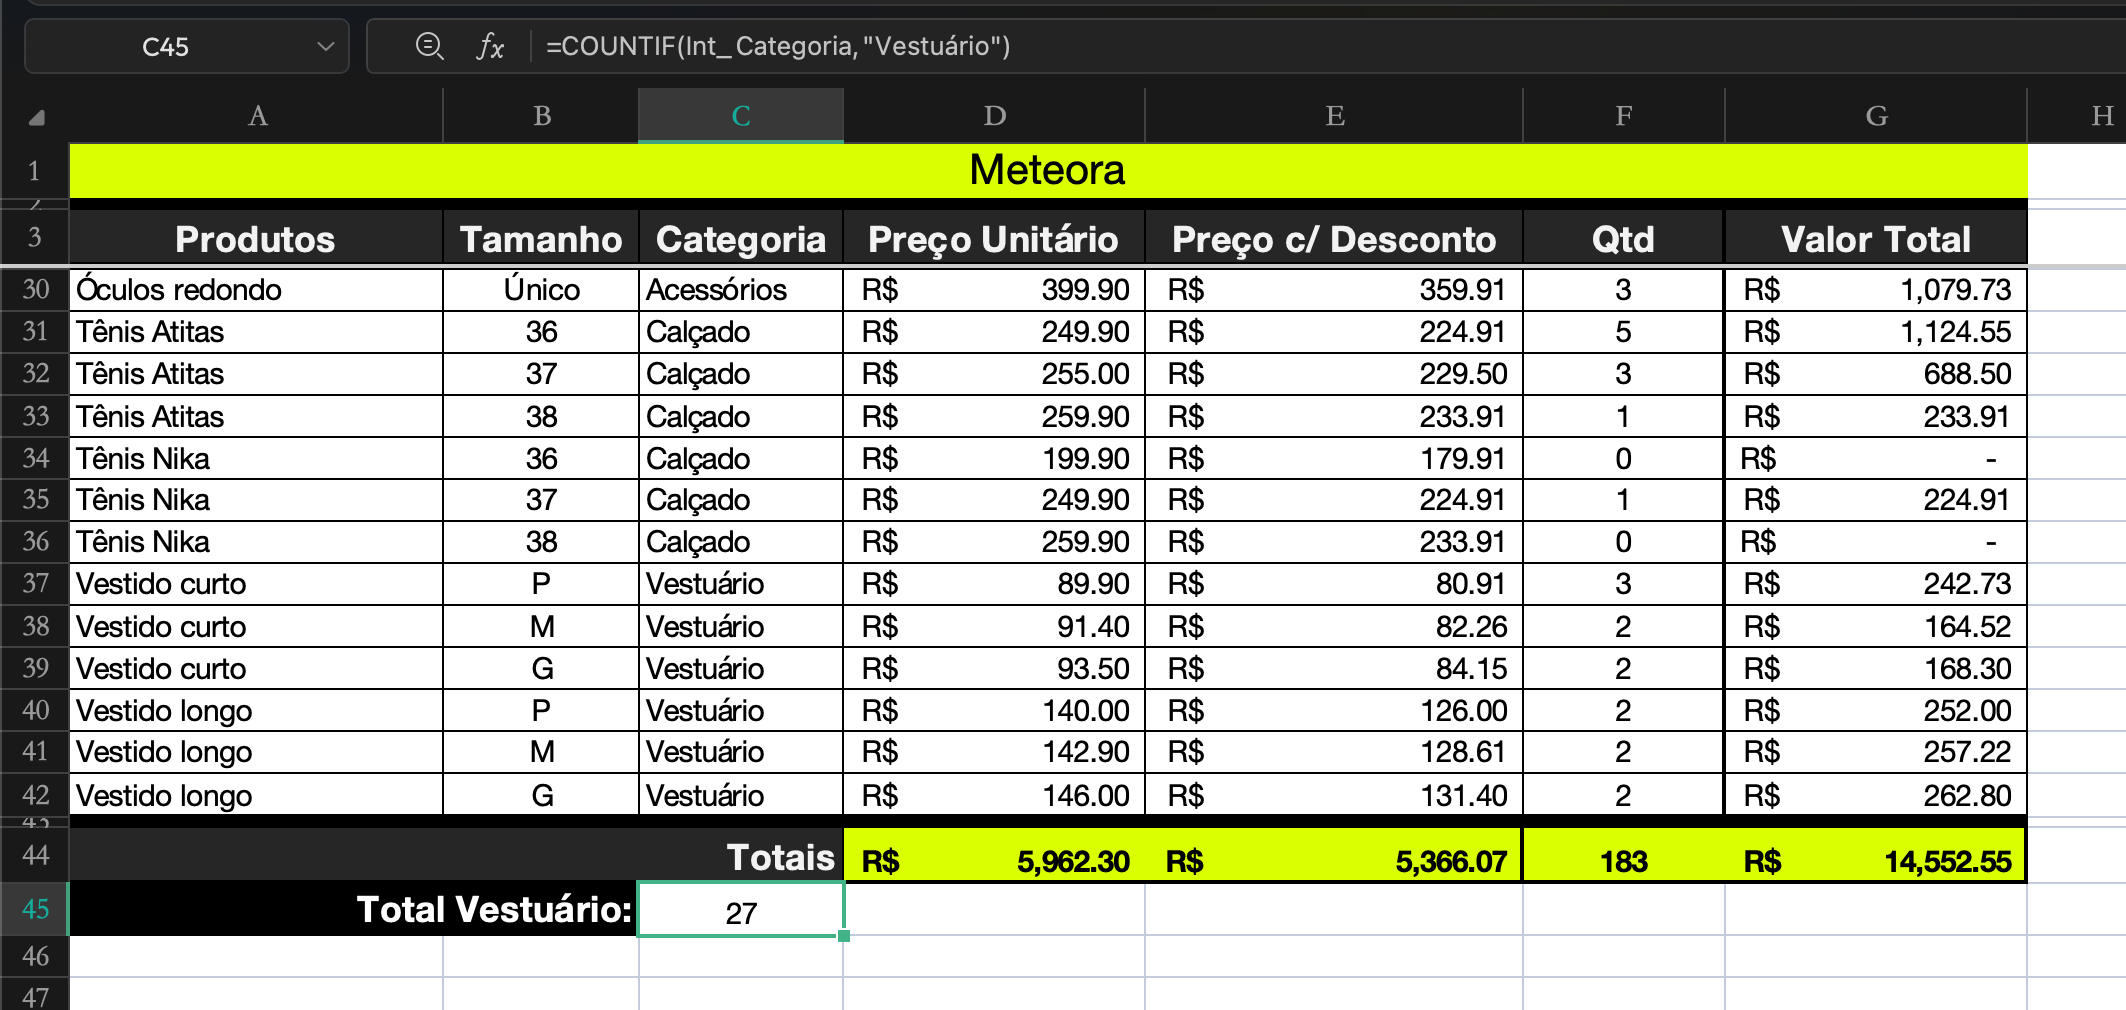2126x1010 pixels.
Task: Click the Preço Unitário header cell
Action: [x=994, y=239]
